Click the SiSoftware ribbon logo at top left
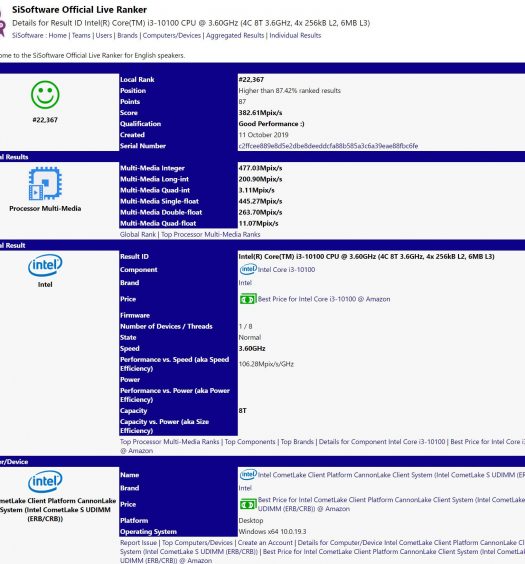Image resolution: width=525 pixels, height=564 pixels. (x=2, y=23)
